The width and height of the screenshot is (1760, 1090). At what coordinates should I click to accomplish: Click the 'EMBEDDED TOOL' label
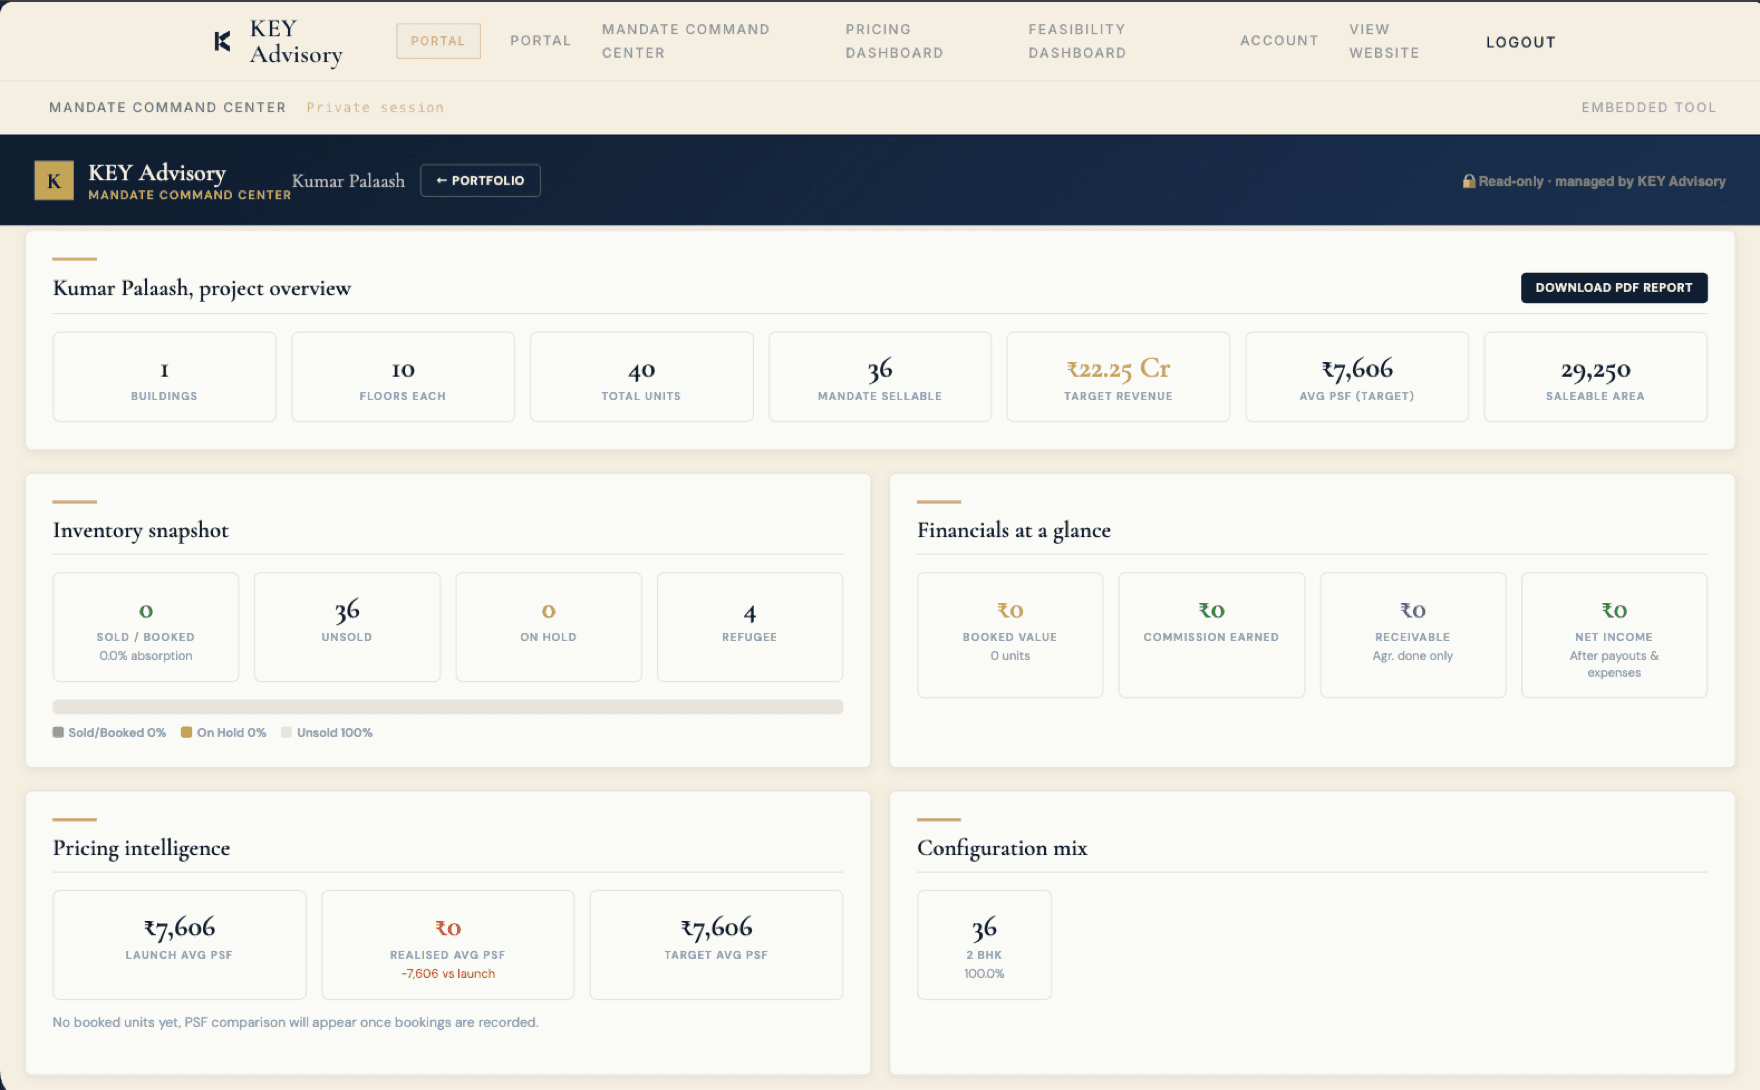1648,107
